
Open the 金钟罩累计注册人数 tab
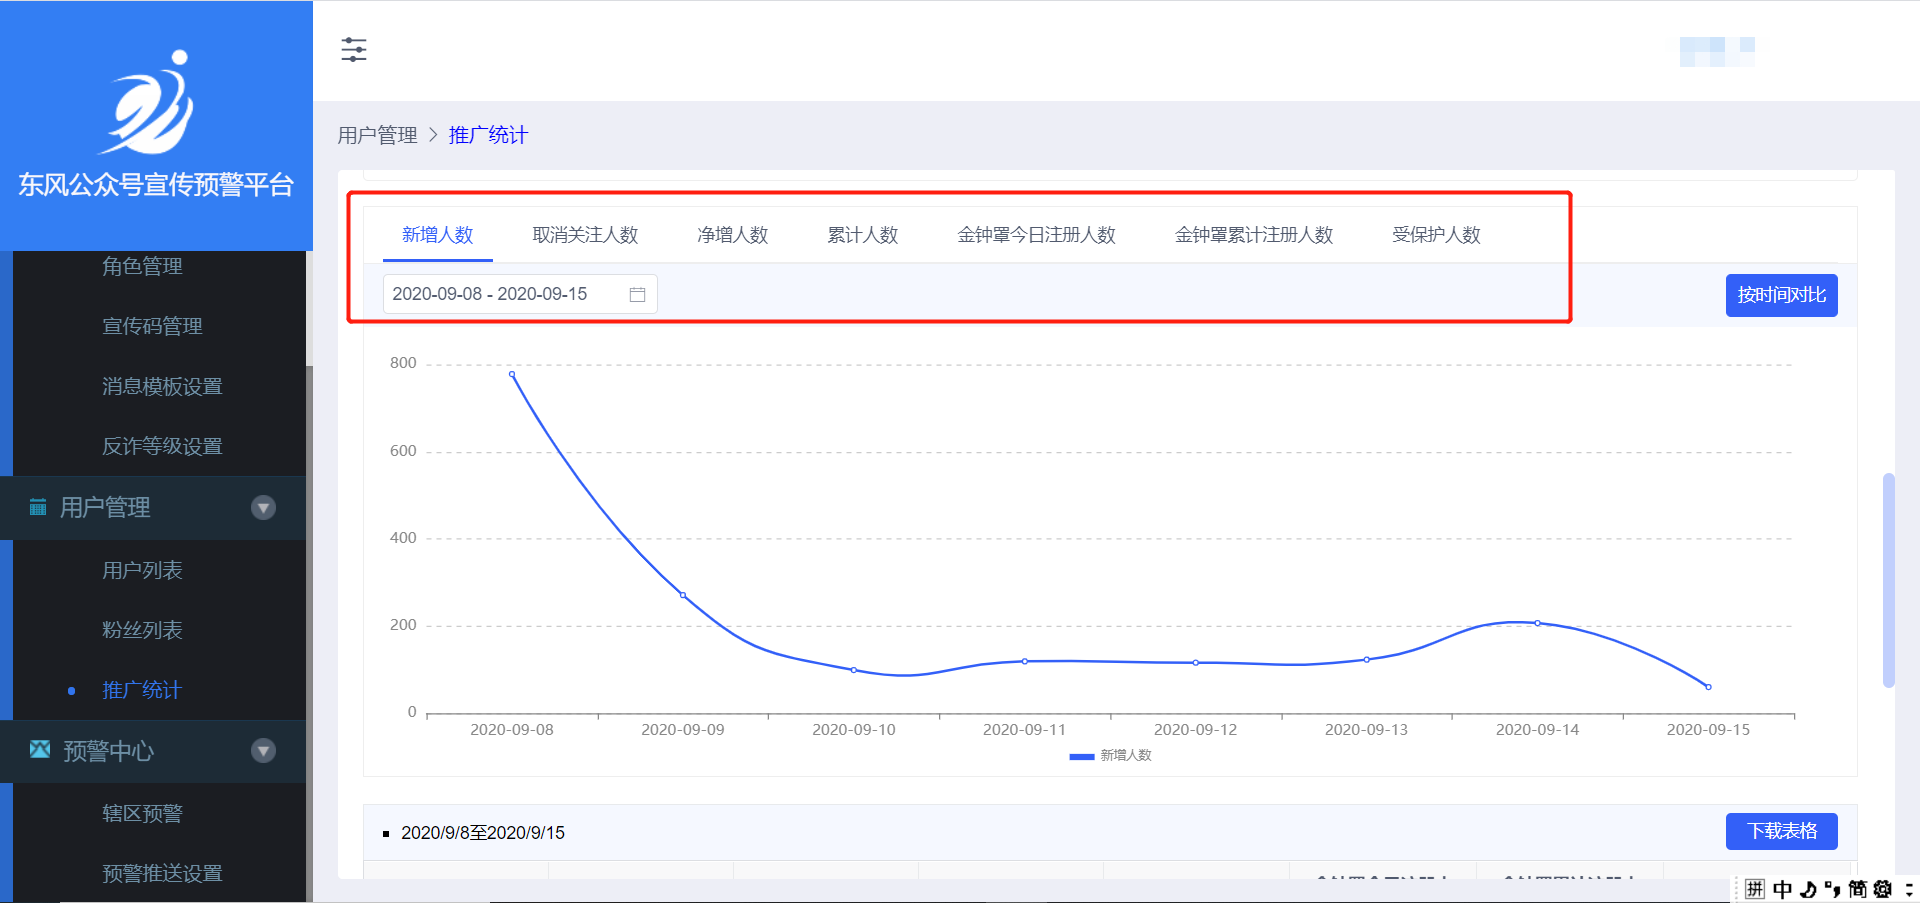click(1254, 235)
